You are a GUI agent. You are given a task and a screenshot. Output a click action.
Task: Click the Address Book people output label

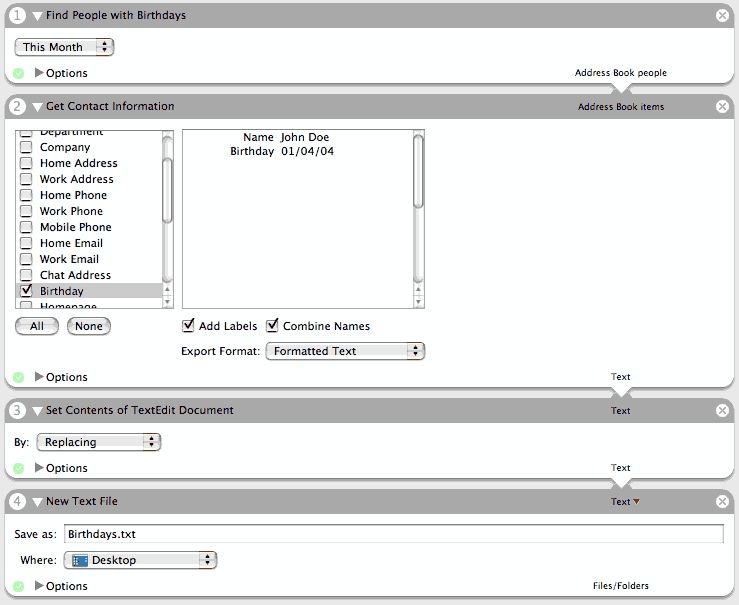coord(621,73)
